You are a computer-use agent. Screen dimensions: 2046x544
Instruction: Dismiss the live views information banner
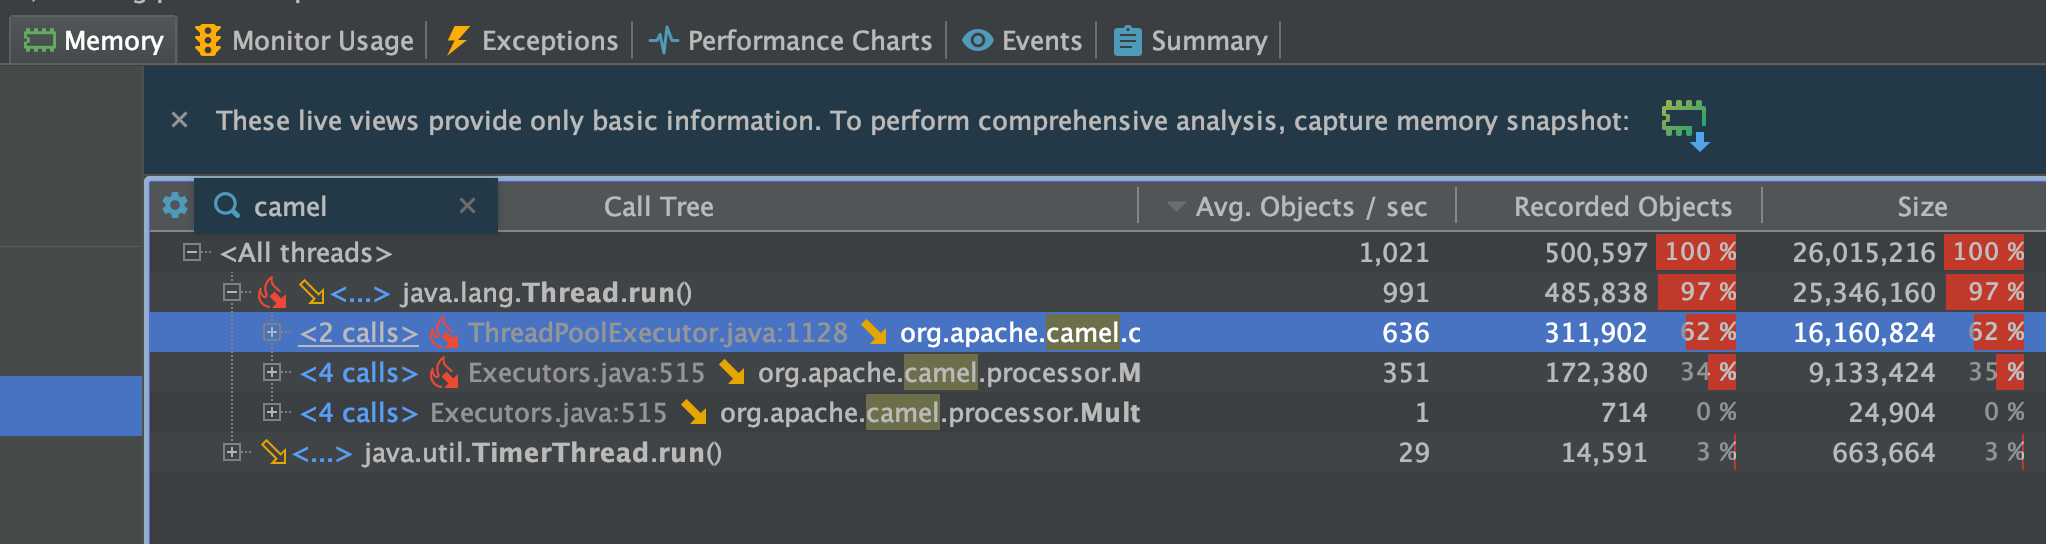click(180, 121)
